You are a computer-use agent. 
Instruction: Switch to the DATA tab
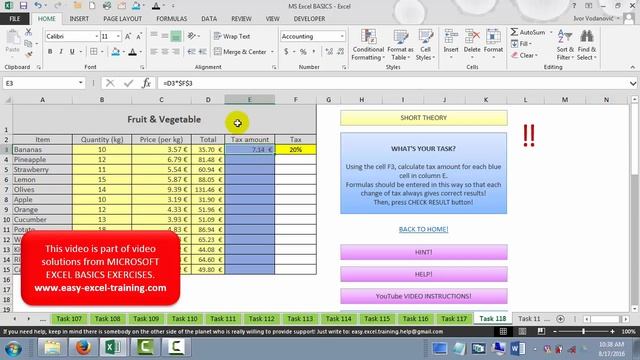pos(209,19)
